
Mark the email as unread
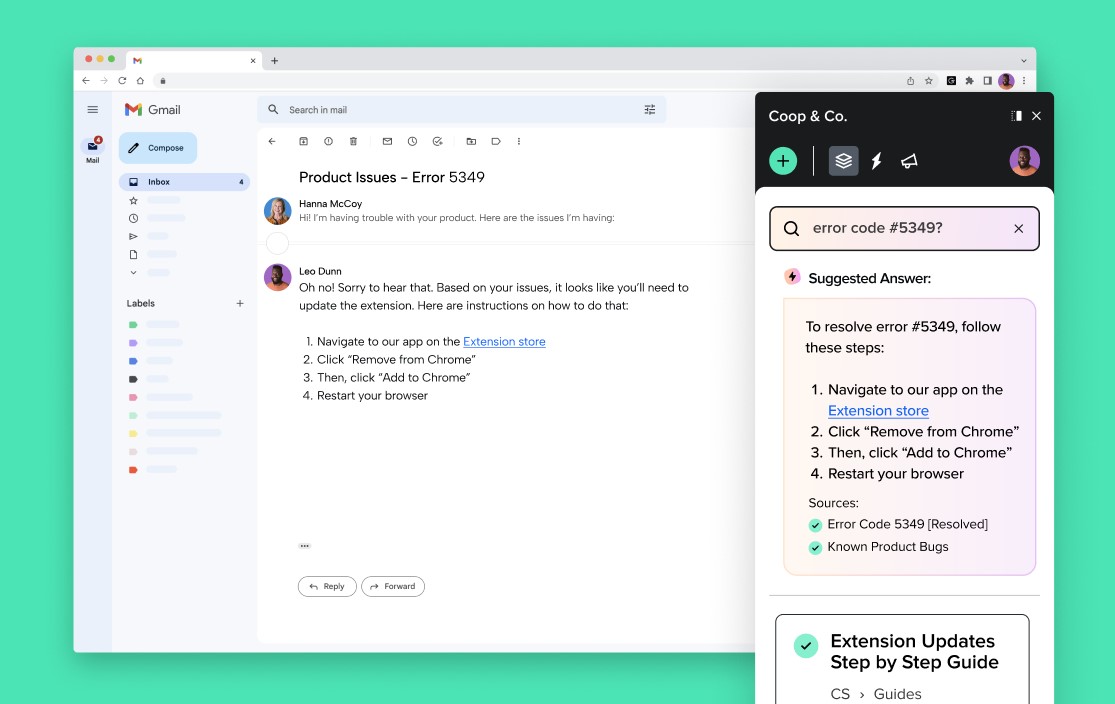(x=388, y=142)
